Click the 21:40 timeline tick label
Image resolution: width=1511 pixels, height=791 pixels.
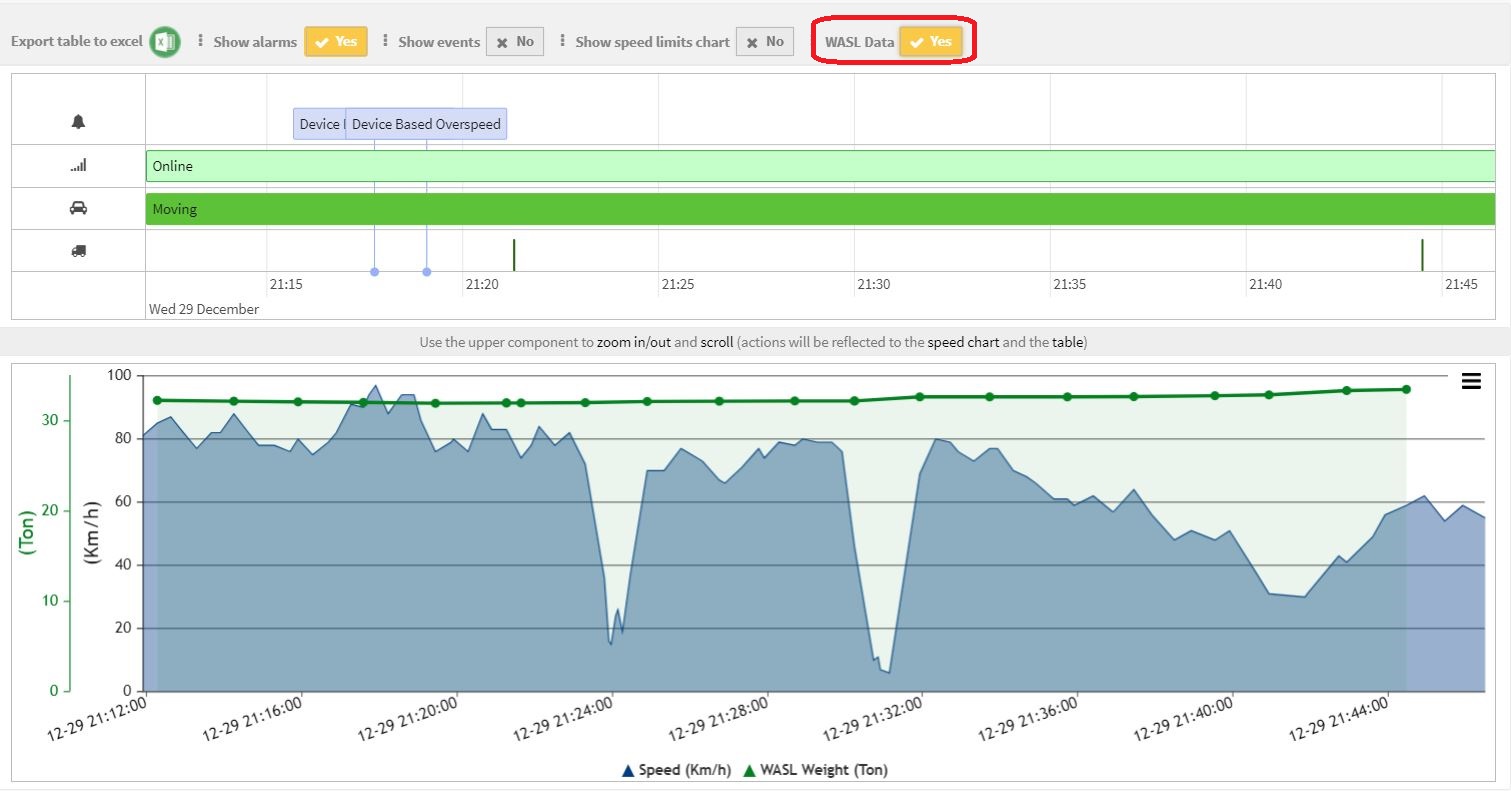(1265, 285)
